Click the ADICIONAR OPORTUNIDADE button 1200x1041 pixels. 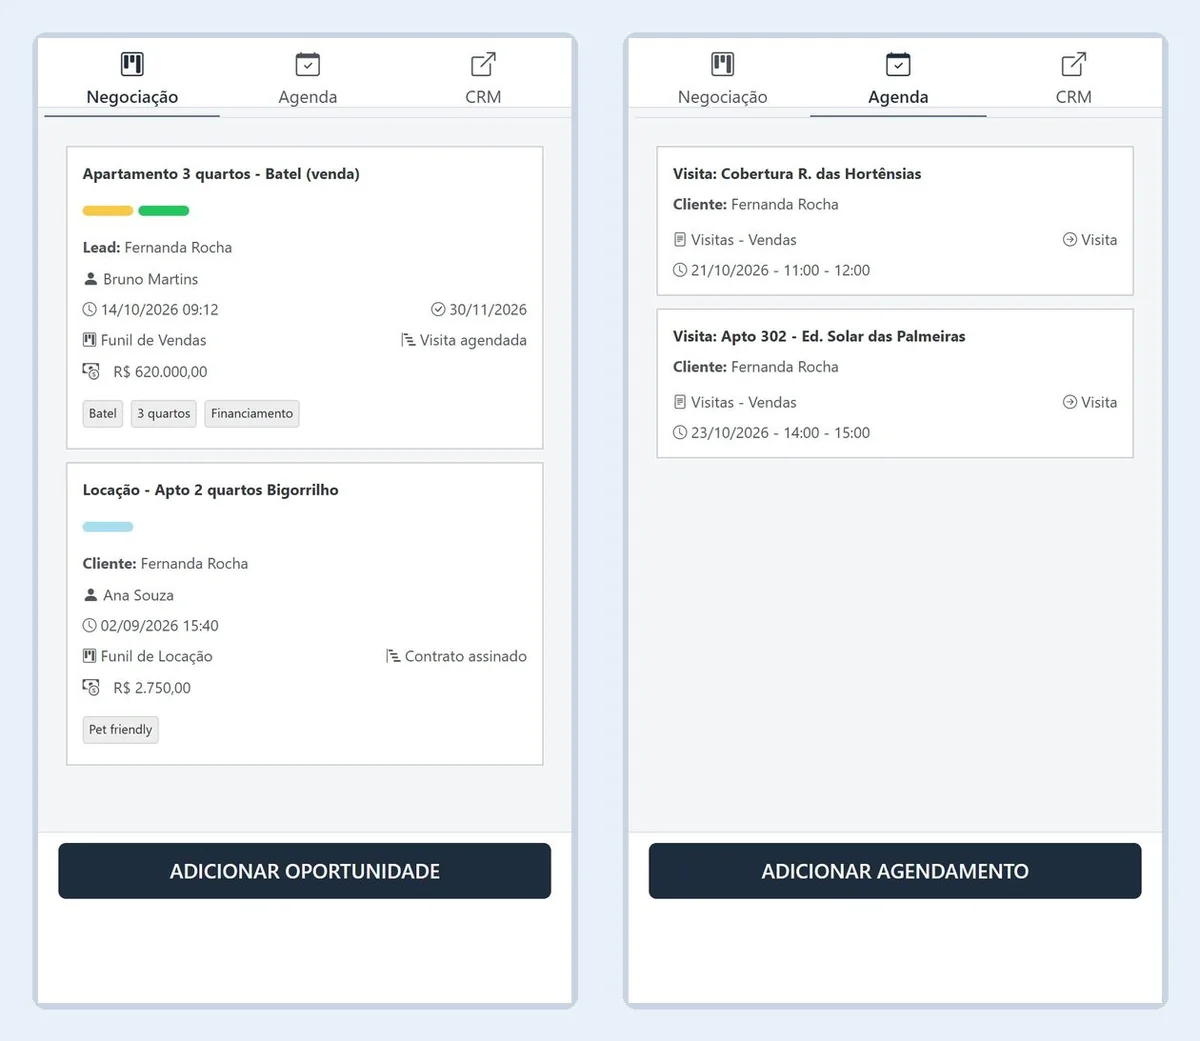(x=305, y=871)
